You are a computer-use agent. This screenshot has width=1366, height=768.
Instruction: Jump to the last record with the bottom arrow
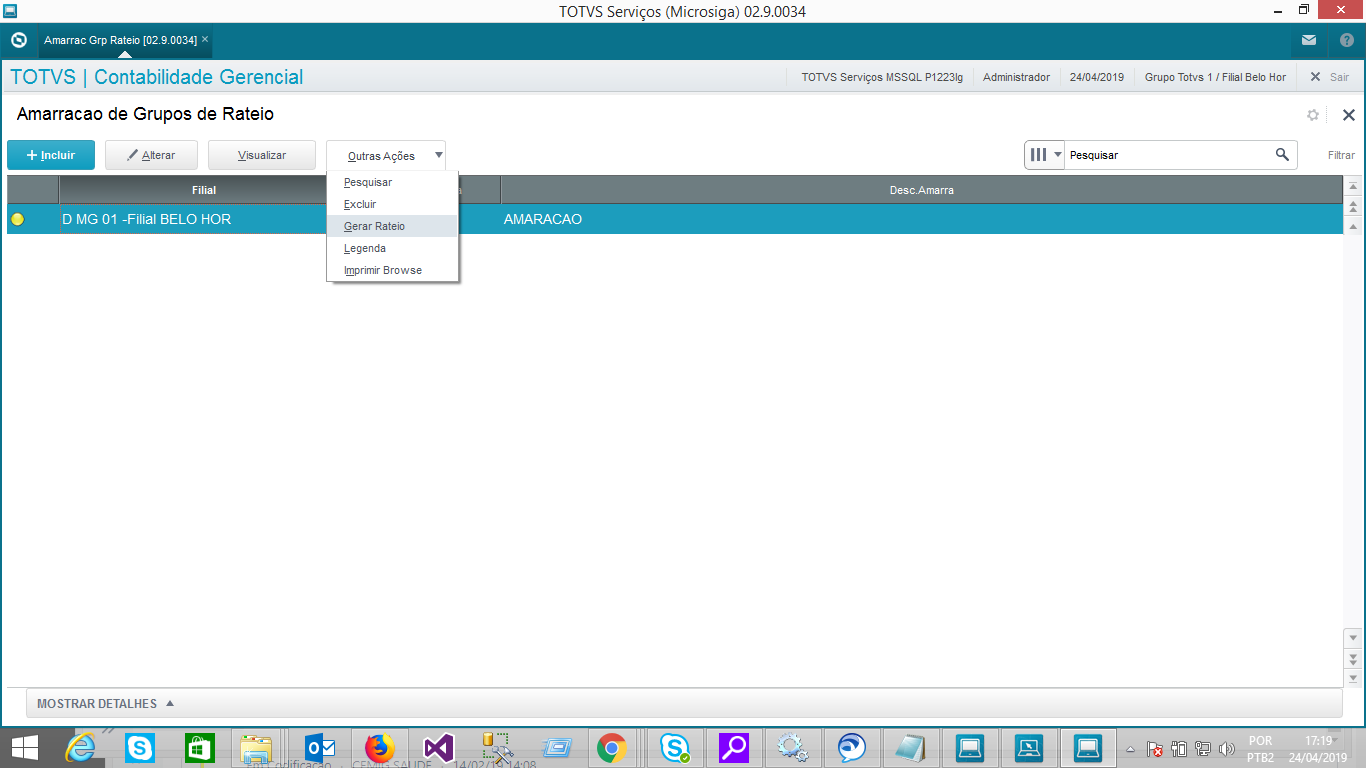pyautogui.click(x=1354, y=678)
